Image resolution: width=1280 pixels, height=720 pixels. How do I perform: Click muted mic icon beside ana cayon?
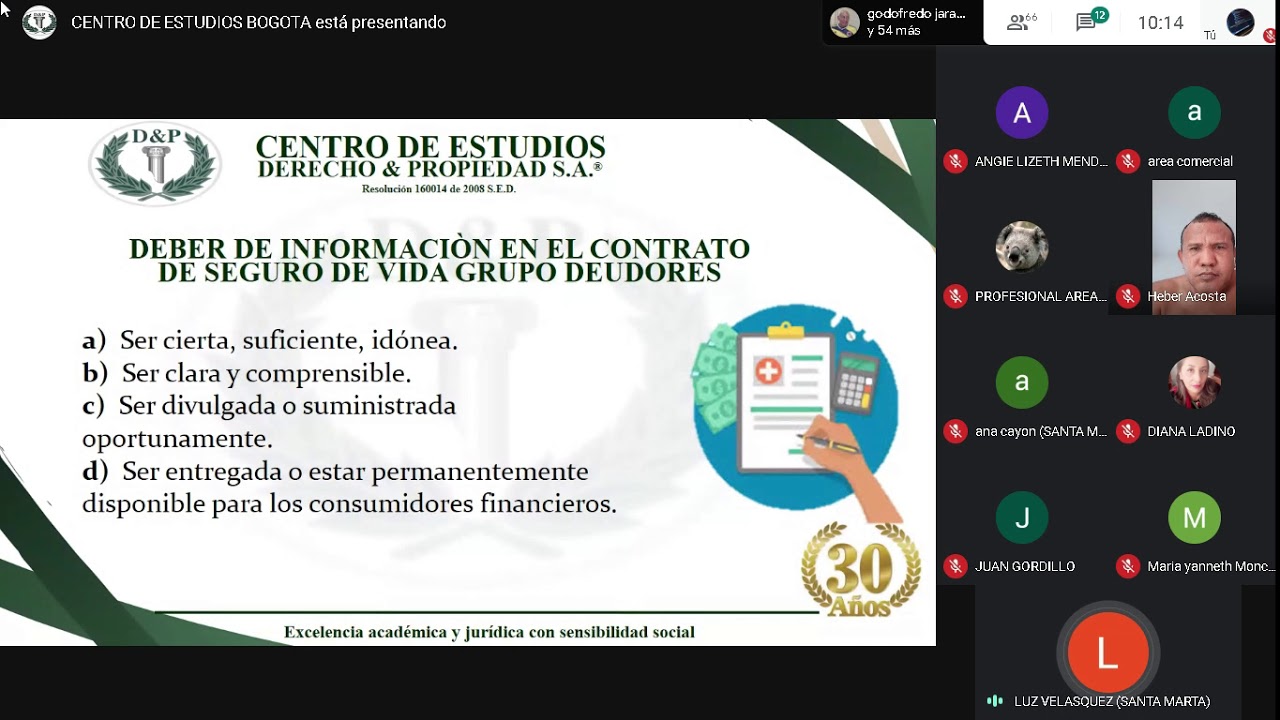pos(956,431)
